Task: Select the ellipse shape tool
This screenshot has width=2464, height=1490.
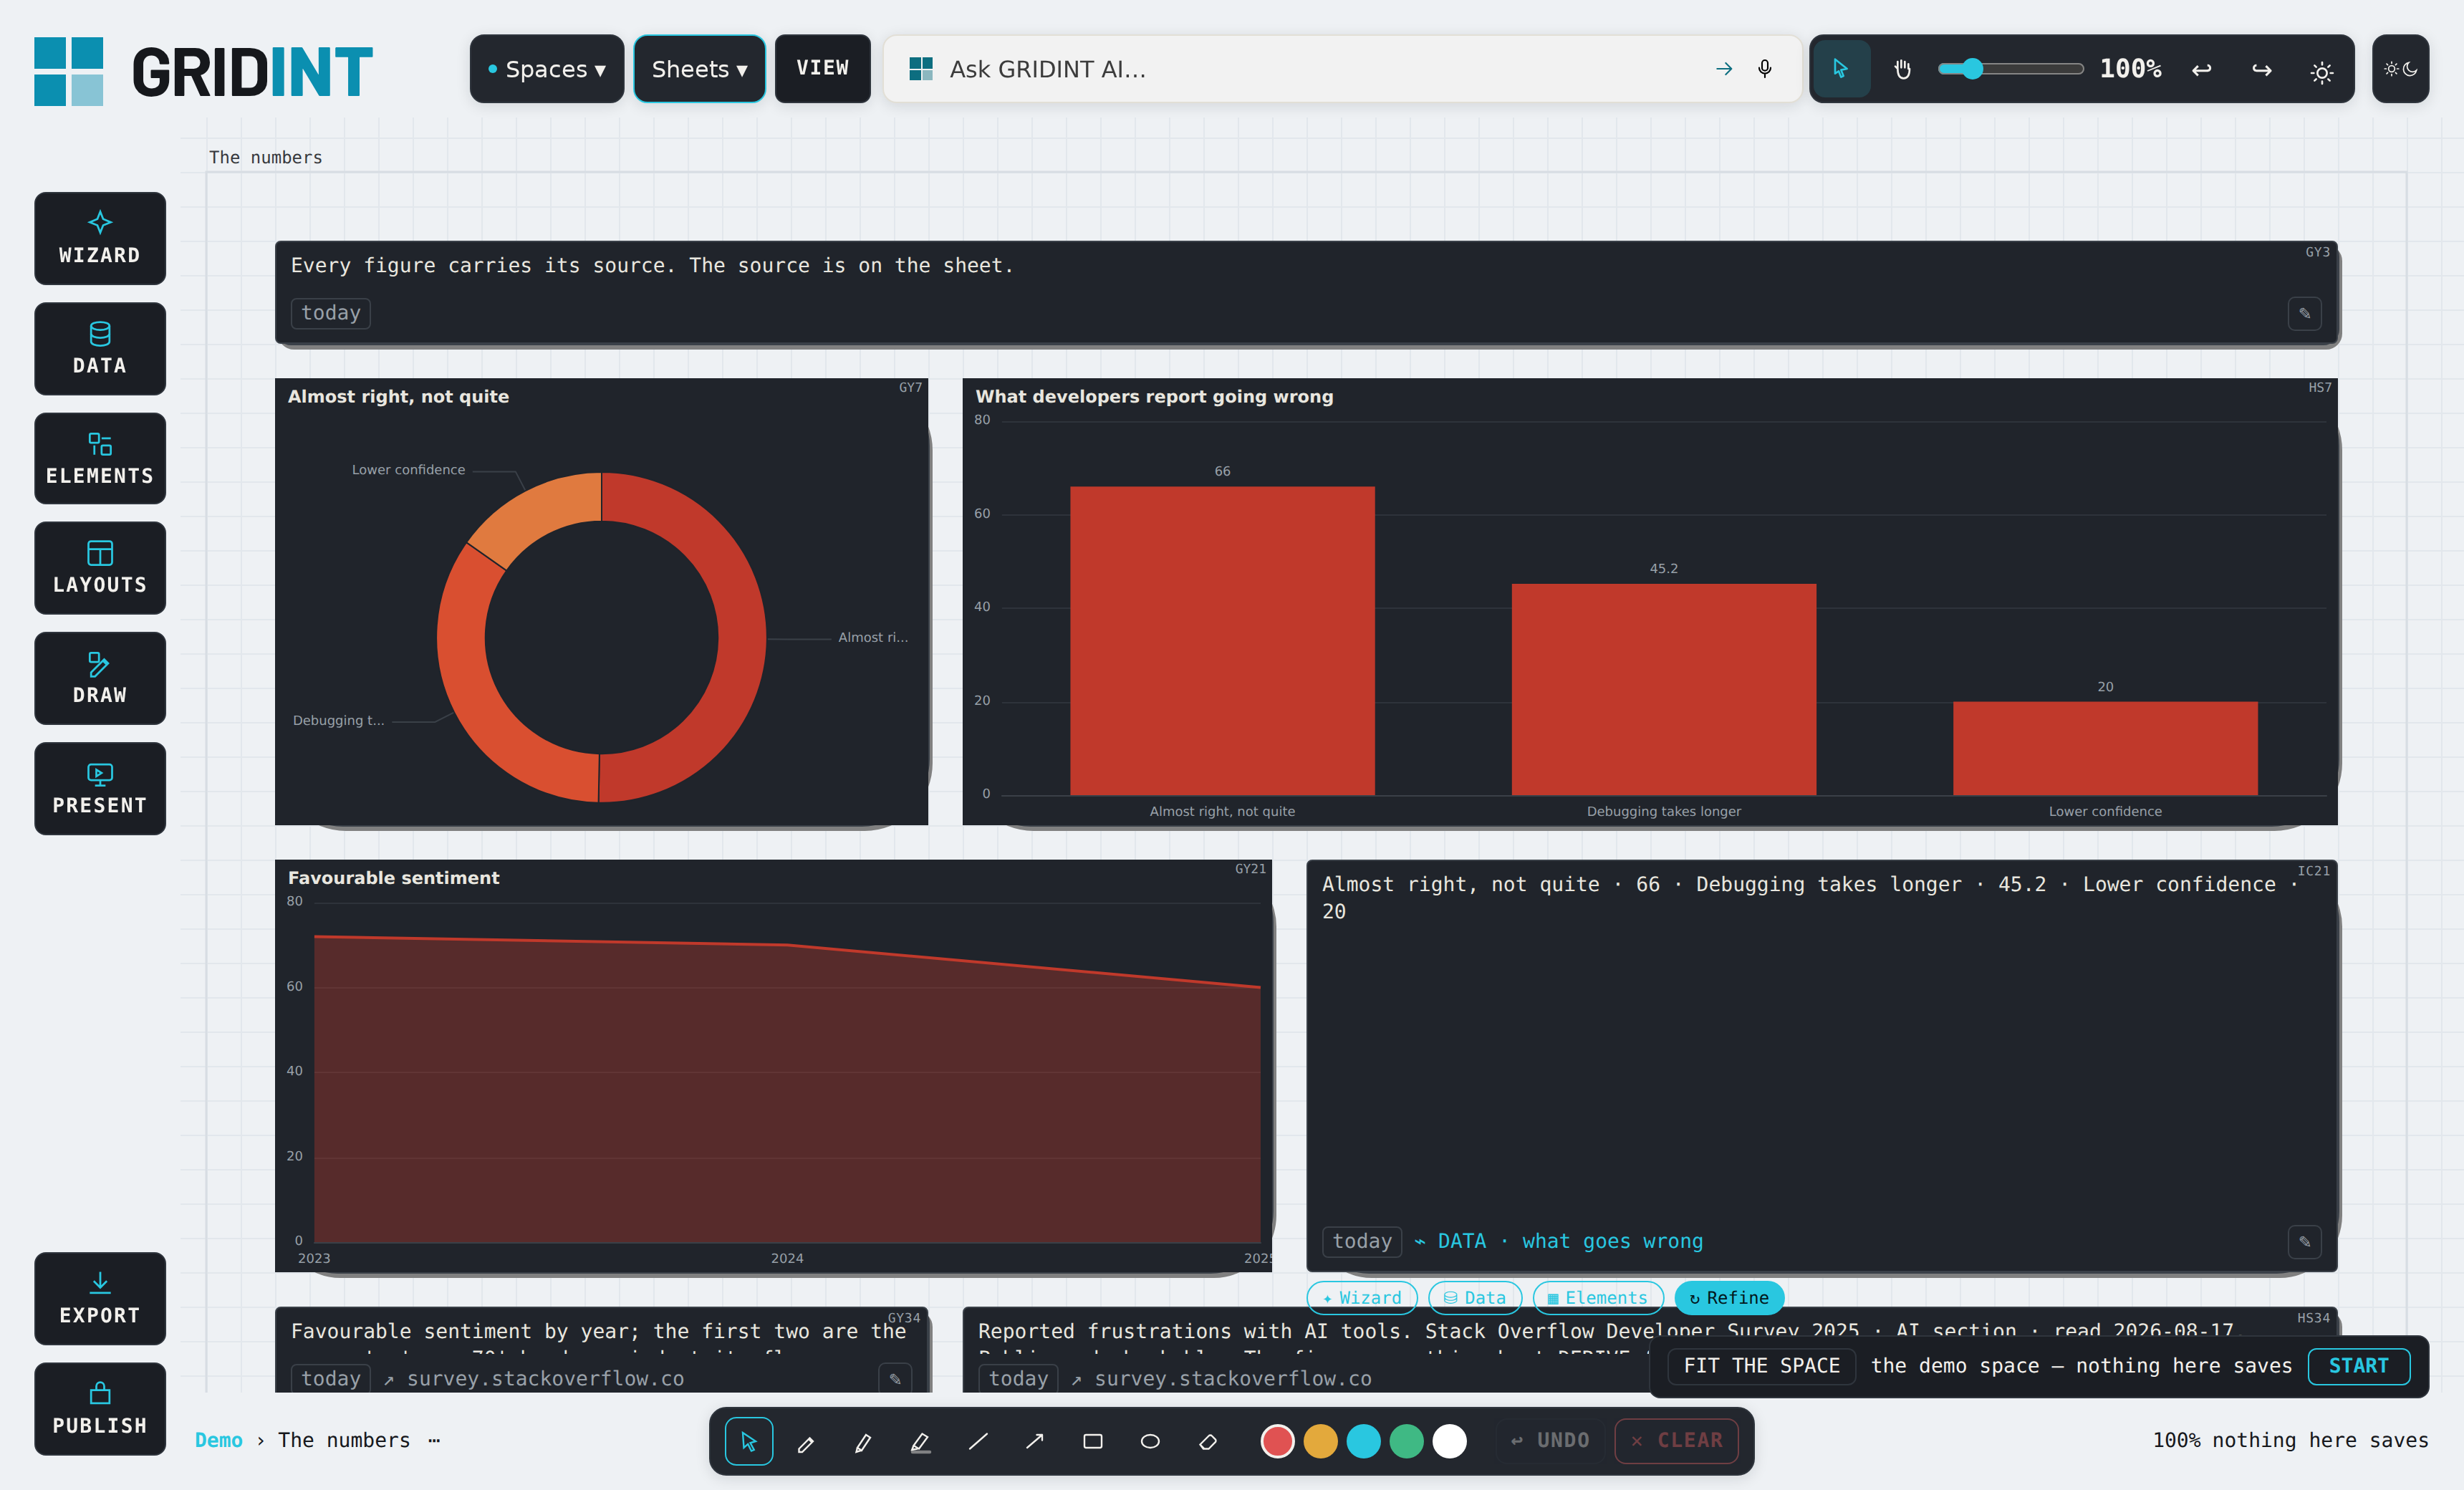Action: [x=1150, y=1441]
